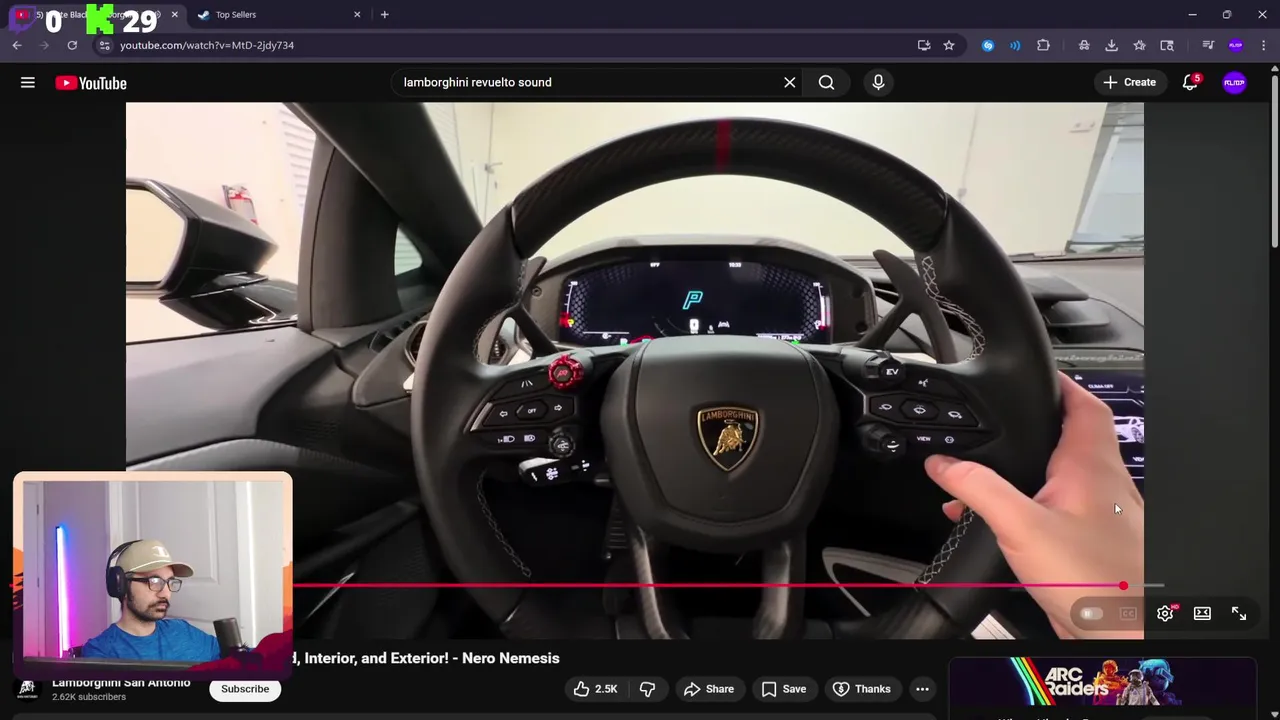Open browser bookmarks star list
The width and height of the screenshot is (1280, 720).
(x=1139, y=45)
